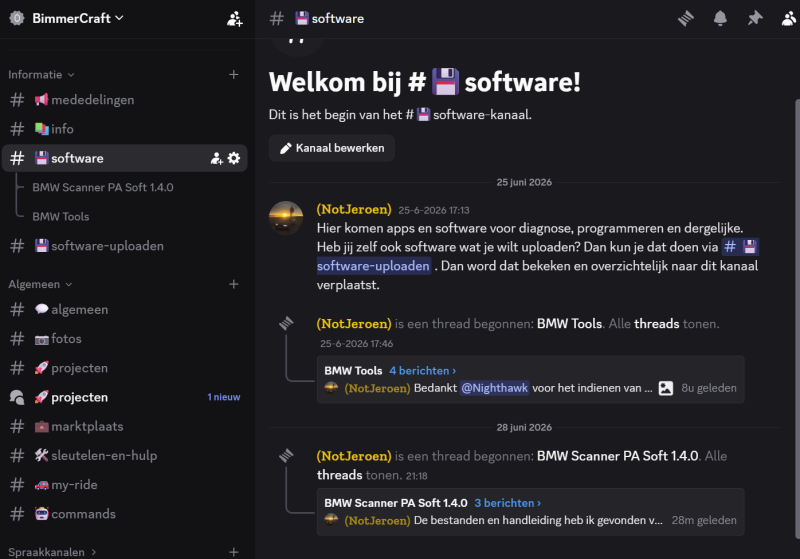Click the chat vertical scrollbar
Screen dimensions: 800x559
point(797,319)
